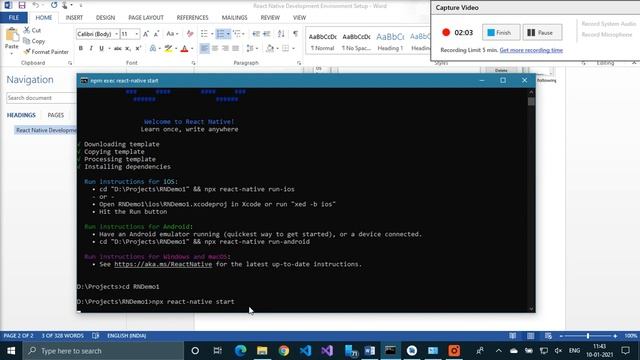
Task: Click Pause in Capture Video panel
Action: pyautogui.click(x=542, y=32)
